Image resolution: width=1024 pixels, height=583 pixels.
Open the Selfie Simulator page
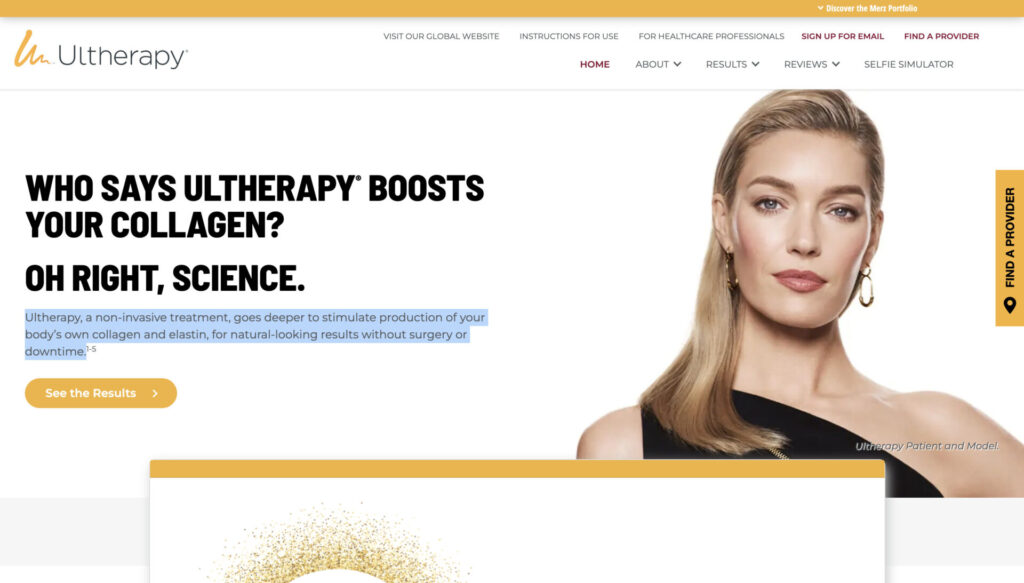908,64
